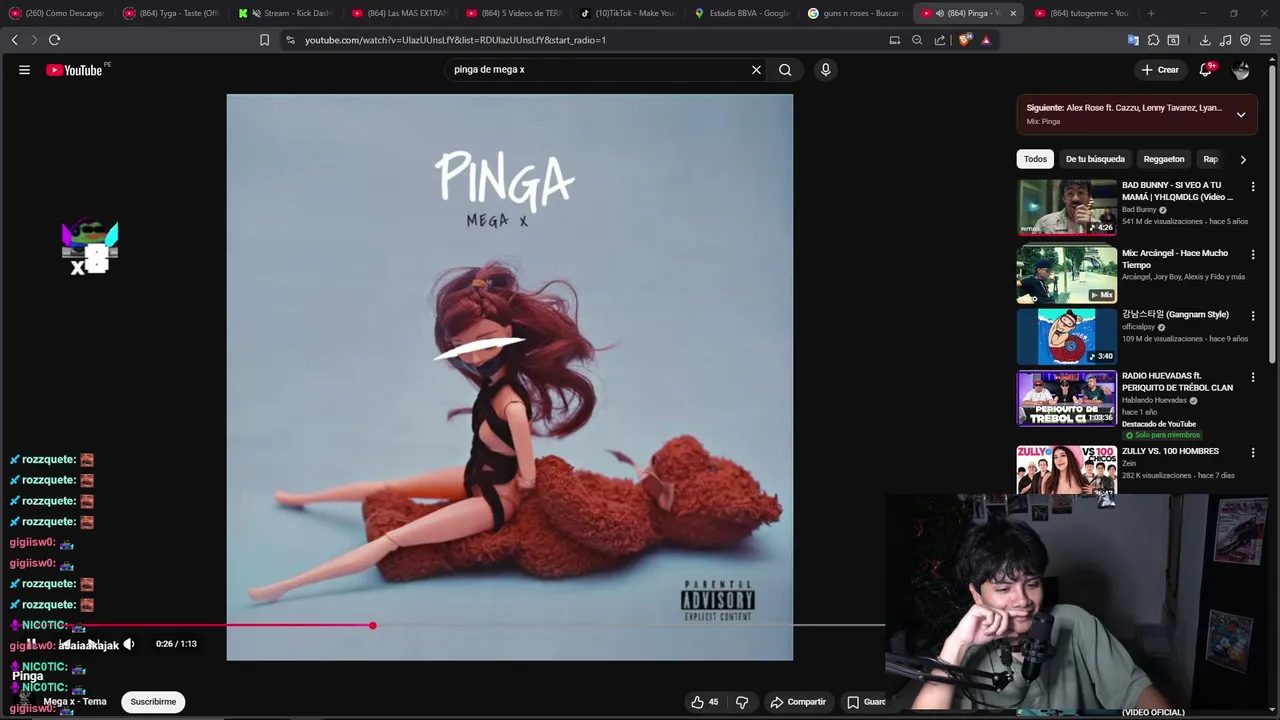
Task: Select the Todos filter chip
Action: [x=1035, y=159]
